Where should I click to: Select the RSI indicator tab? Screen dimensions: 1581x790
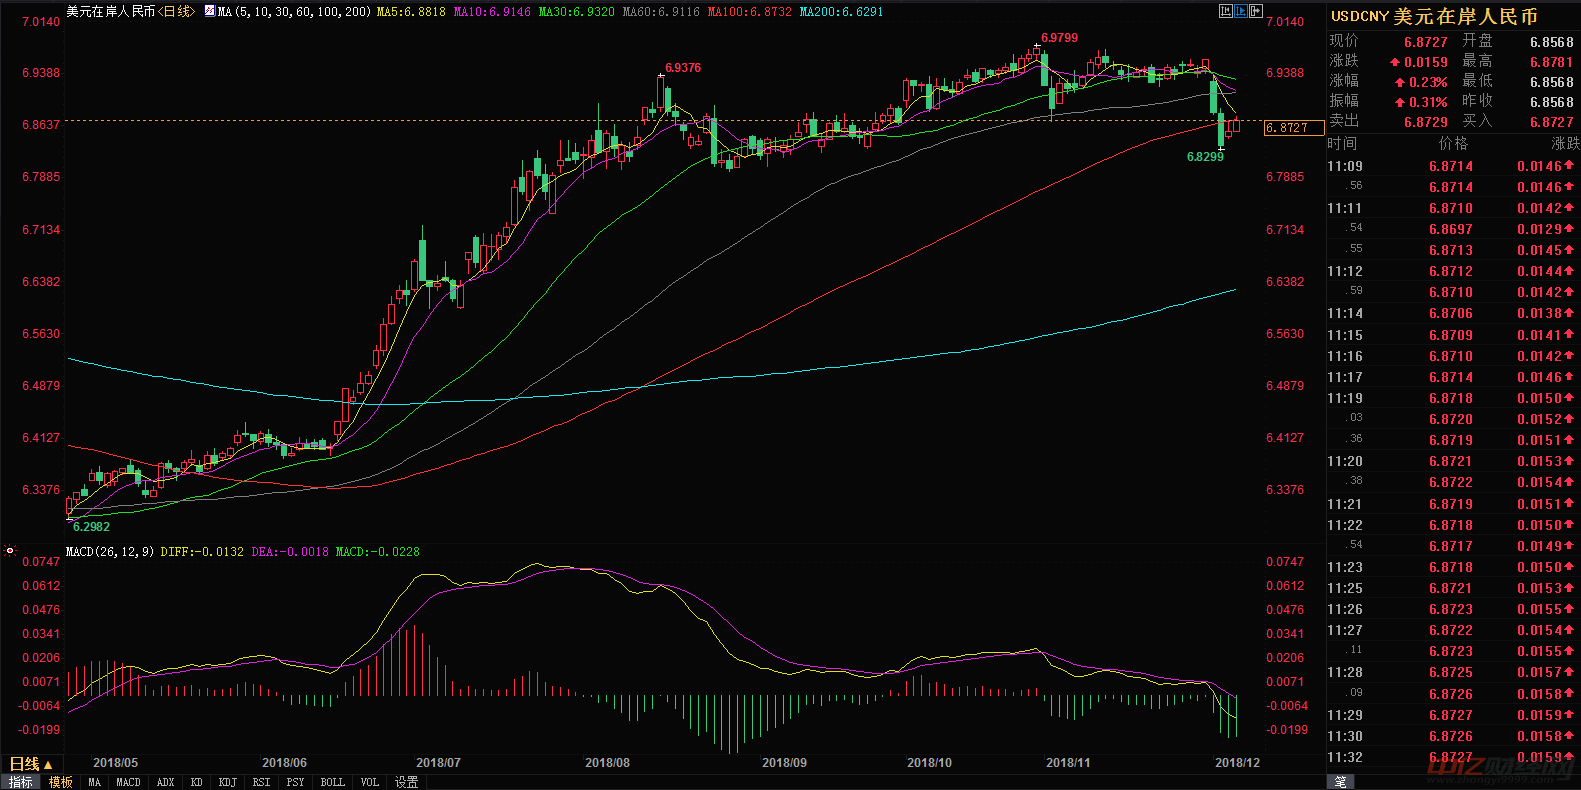(x=261, y=782)
